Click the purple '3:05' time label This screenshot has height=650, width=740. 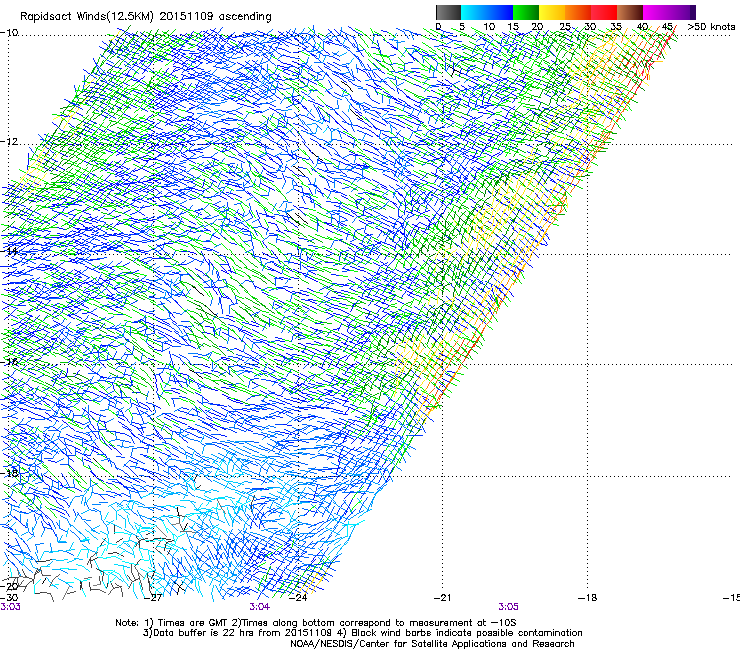pyautogui.click(x=508, y=607)
